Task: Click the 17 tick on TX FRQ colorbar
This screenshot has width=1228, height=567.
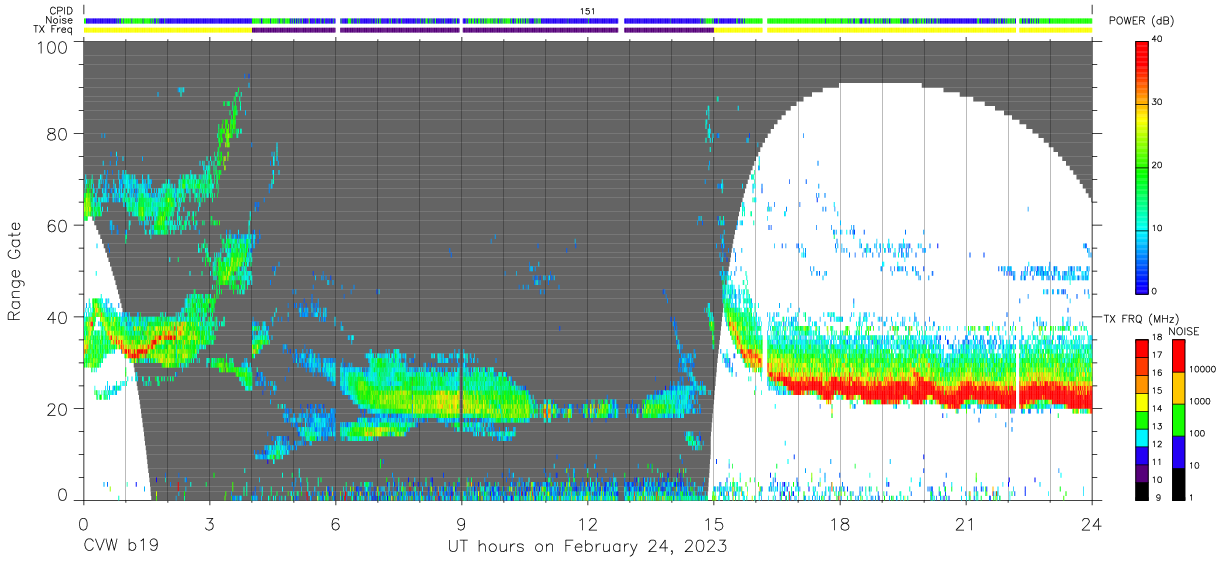Action: coord(1157,355)
